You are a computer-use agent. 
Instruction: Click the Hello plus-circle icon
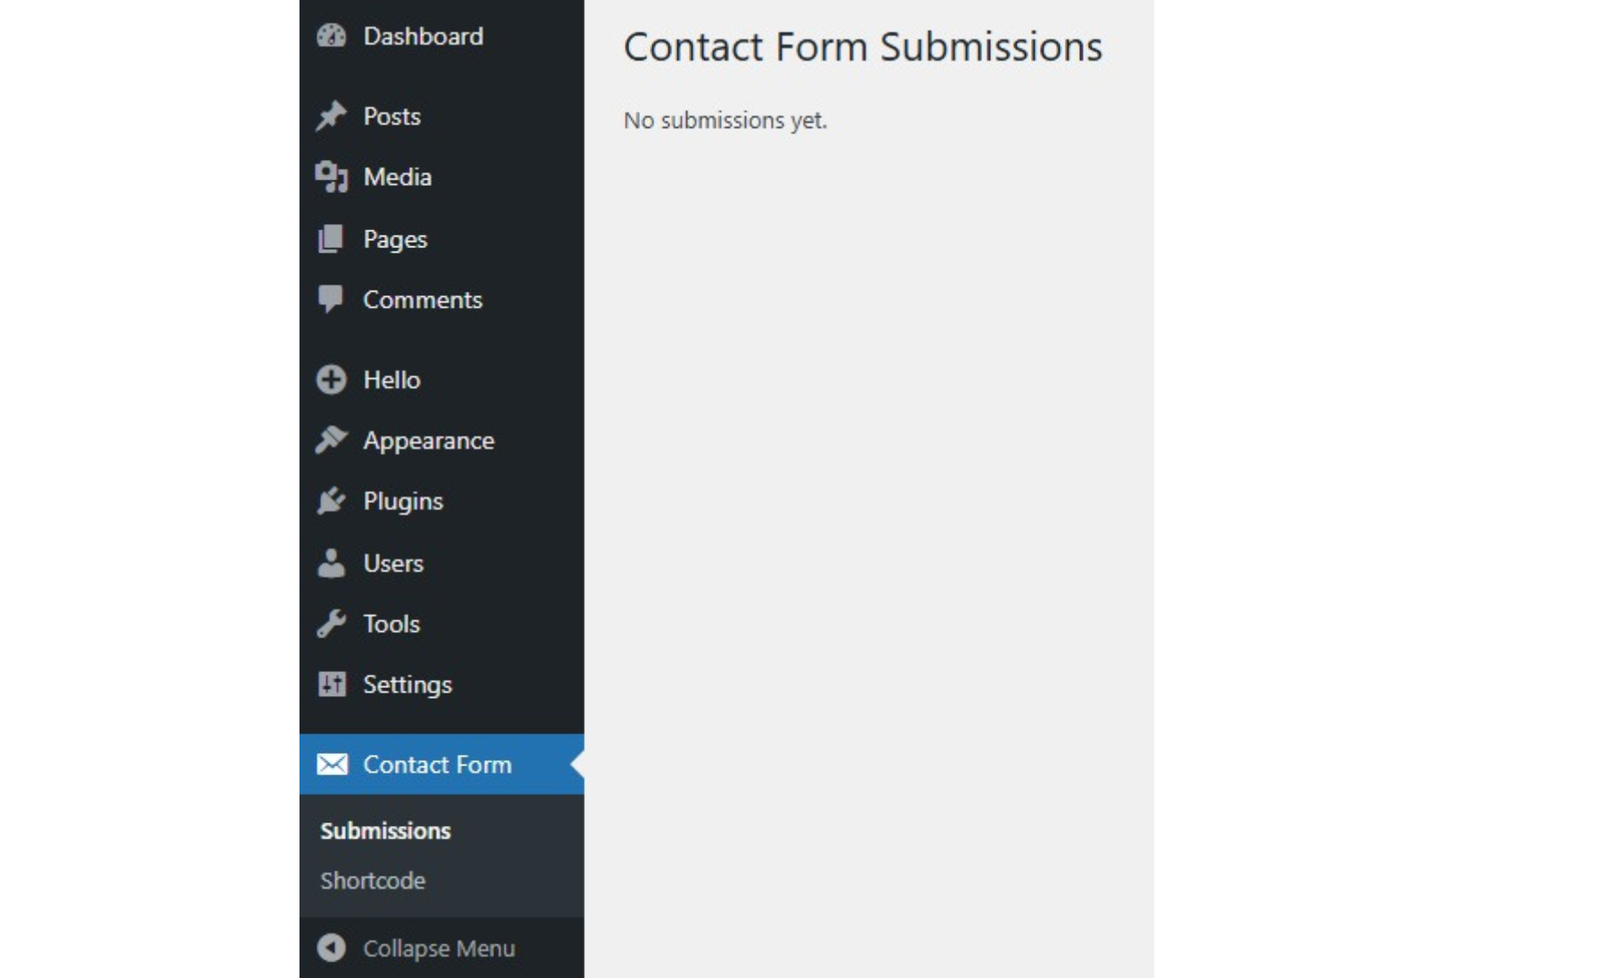(x=331, y=380)
